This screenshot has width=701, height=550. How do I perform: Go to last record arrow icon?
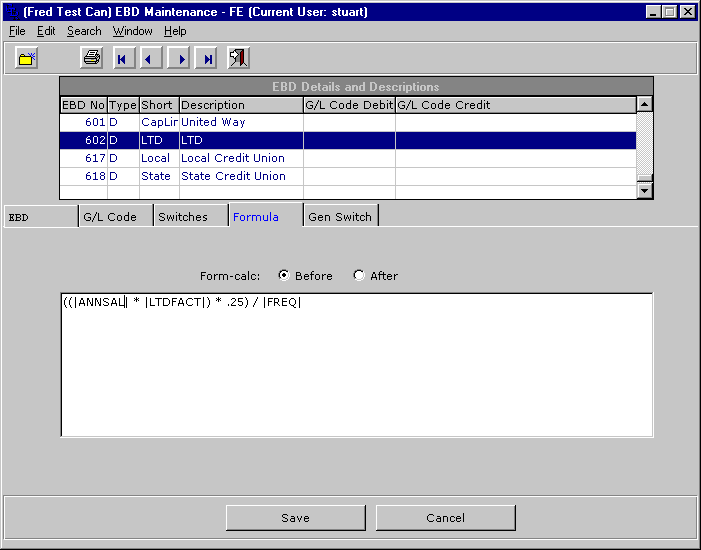point(206,58)
